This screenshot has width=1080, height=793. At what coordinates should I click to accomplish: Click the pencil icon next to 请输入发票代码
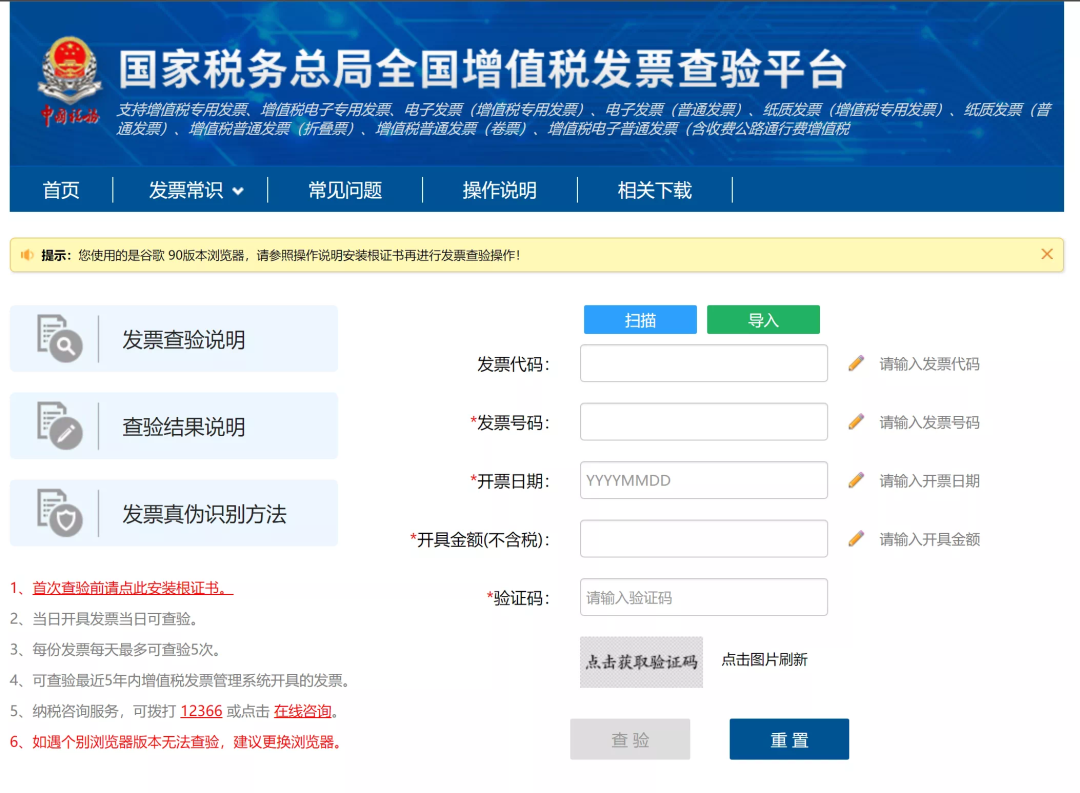(x=856, y=363)
